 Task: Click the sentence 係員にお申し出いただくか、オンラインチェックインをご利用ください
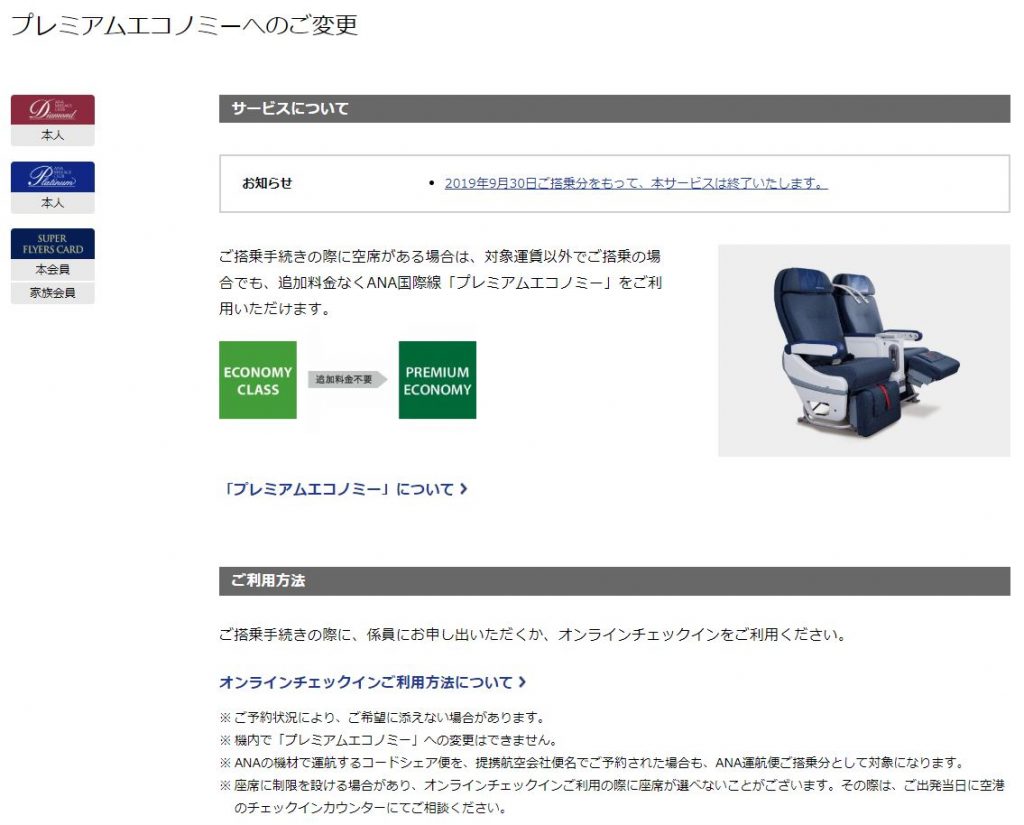(606, 635)
